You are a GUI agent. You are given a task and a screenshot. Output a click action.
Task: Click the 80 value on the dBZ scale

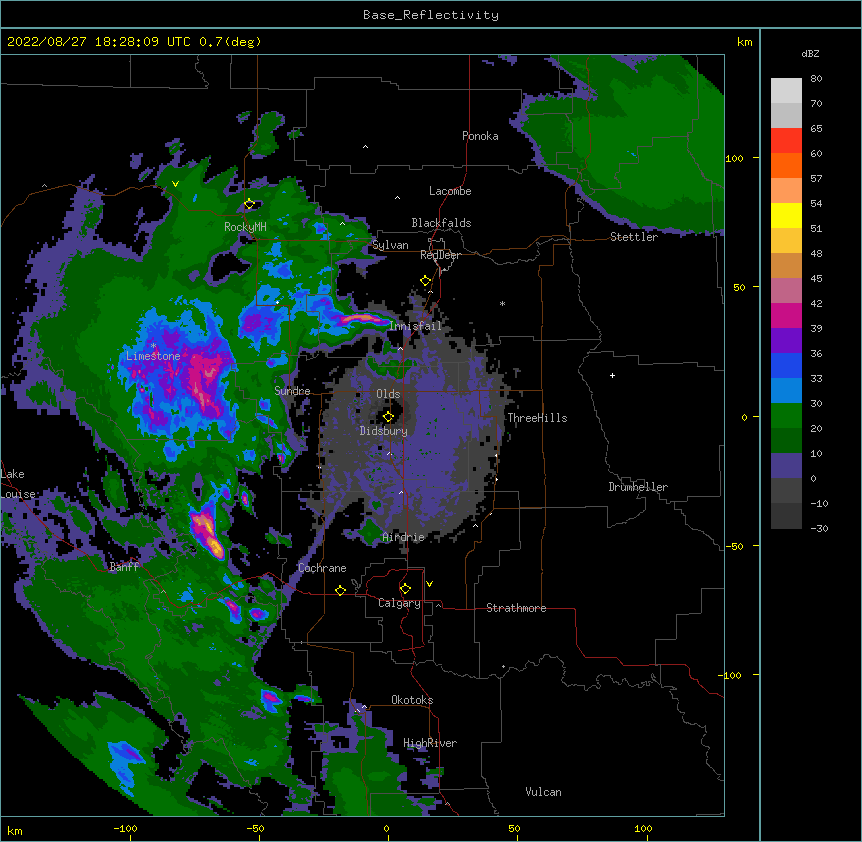click(816, 79)
